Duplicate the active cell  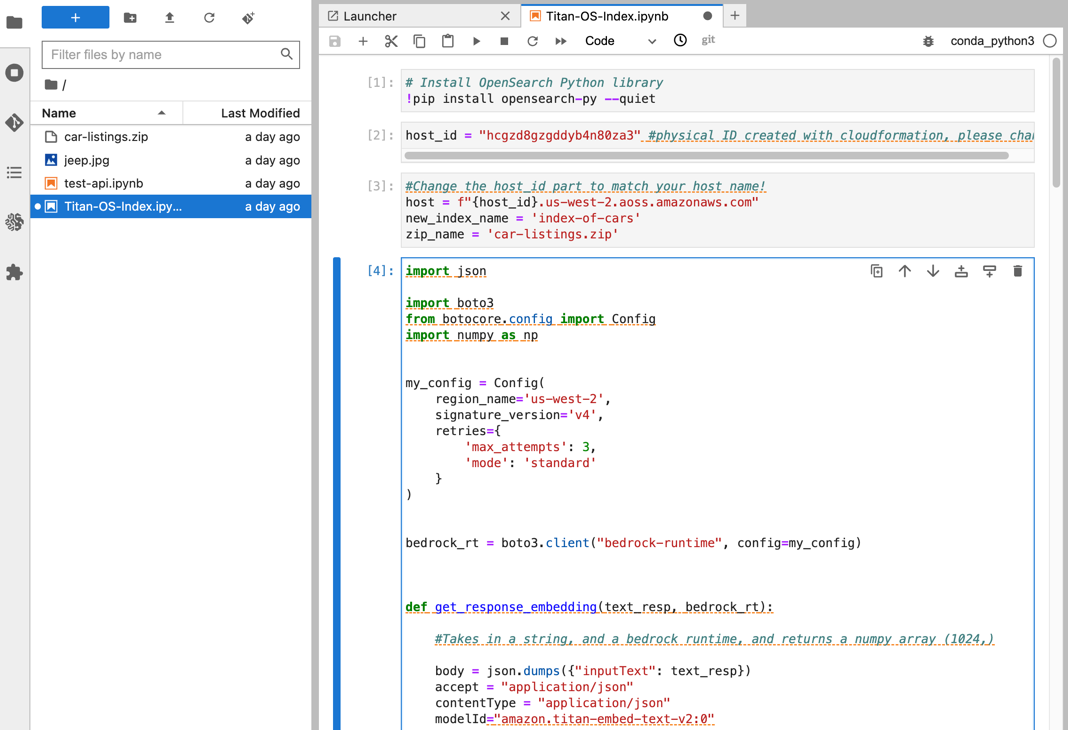click(x=877, y=271)
